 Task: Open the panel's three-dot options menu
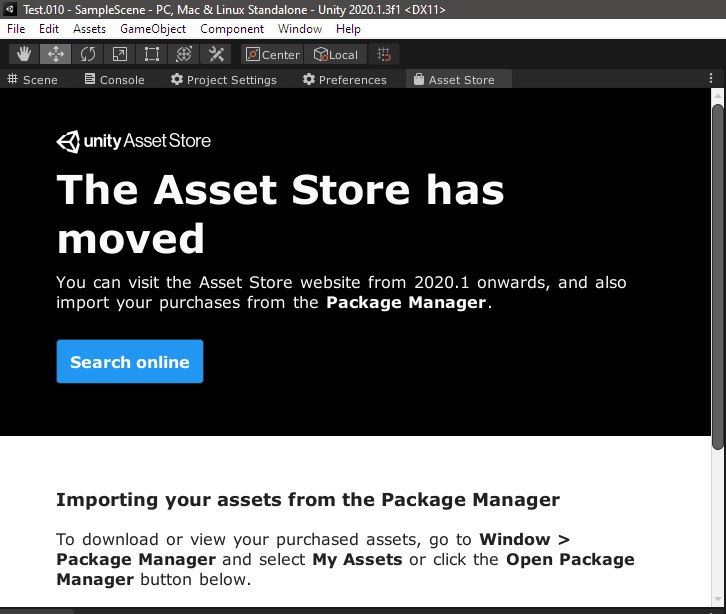tap(711, 78)
